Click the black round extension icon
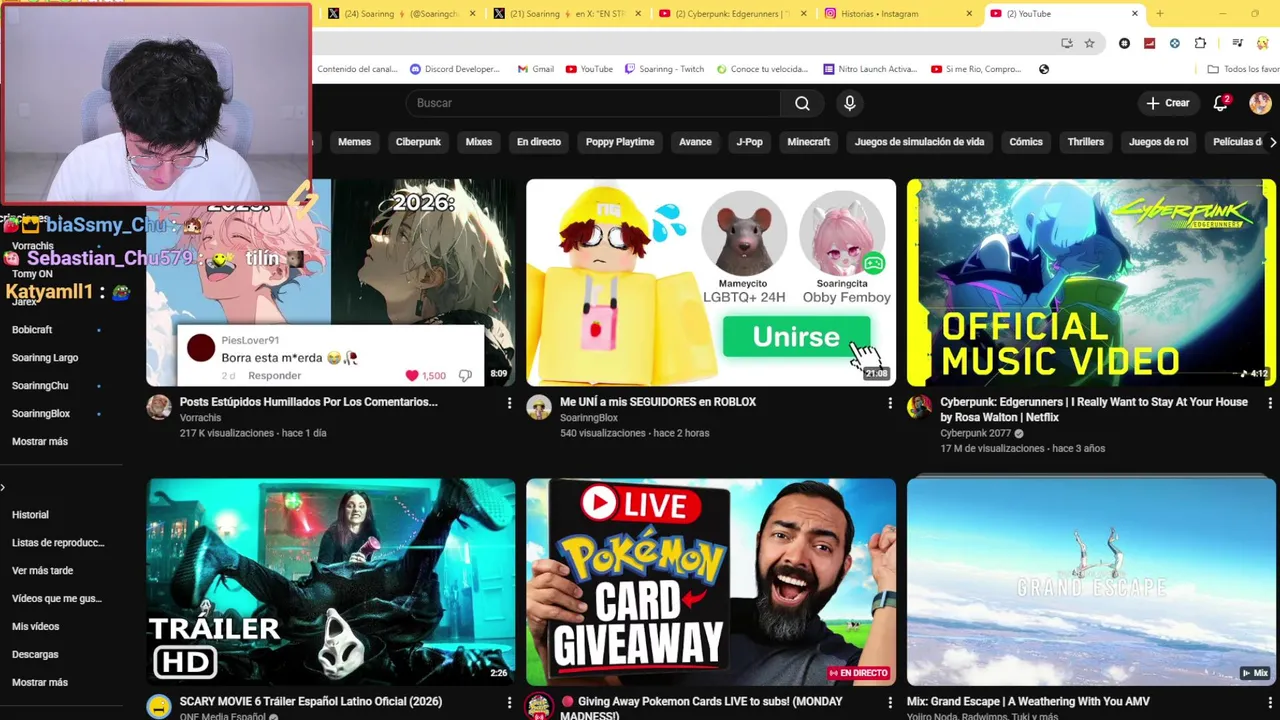This screenshot has width=1280, height=720. pyautogui.click(x=1125, y=43)
